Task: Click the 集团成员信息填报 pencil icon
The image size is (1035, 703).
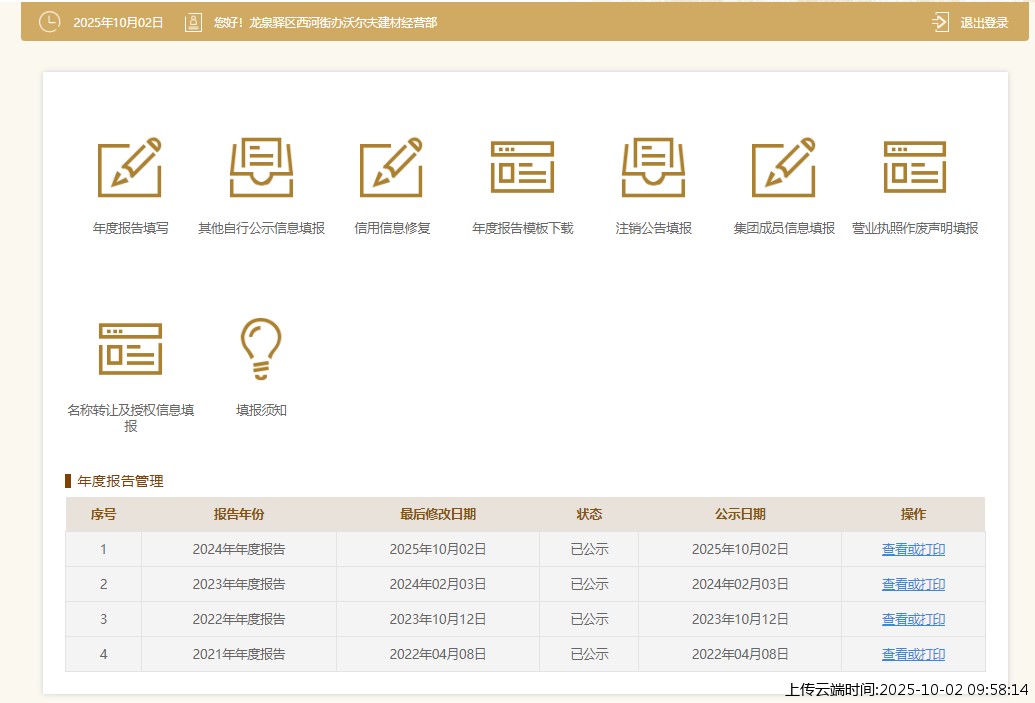Action: [x=784, y=168]
